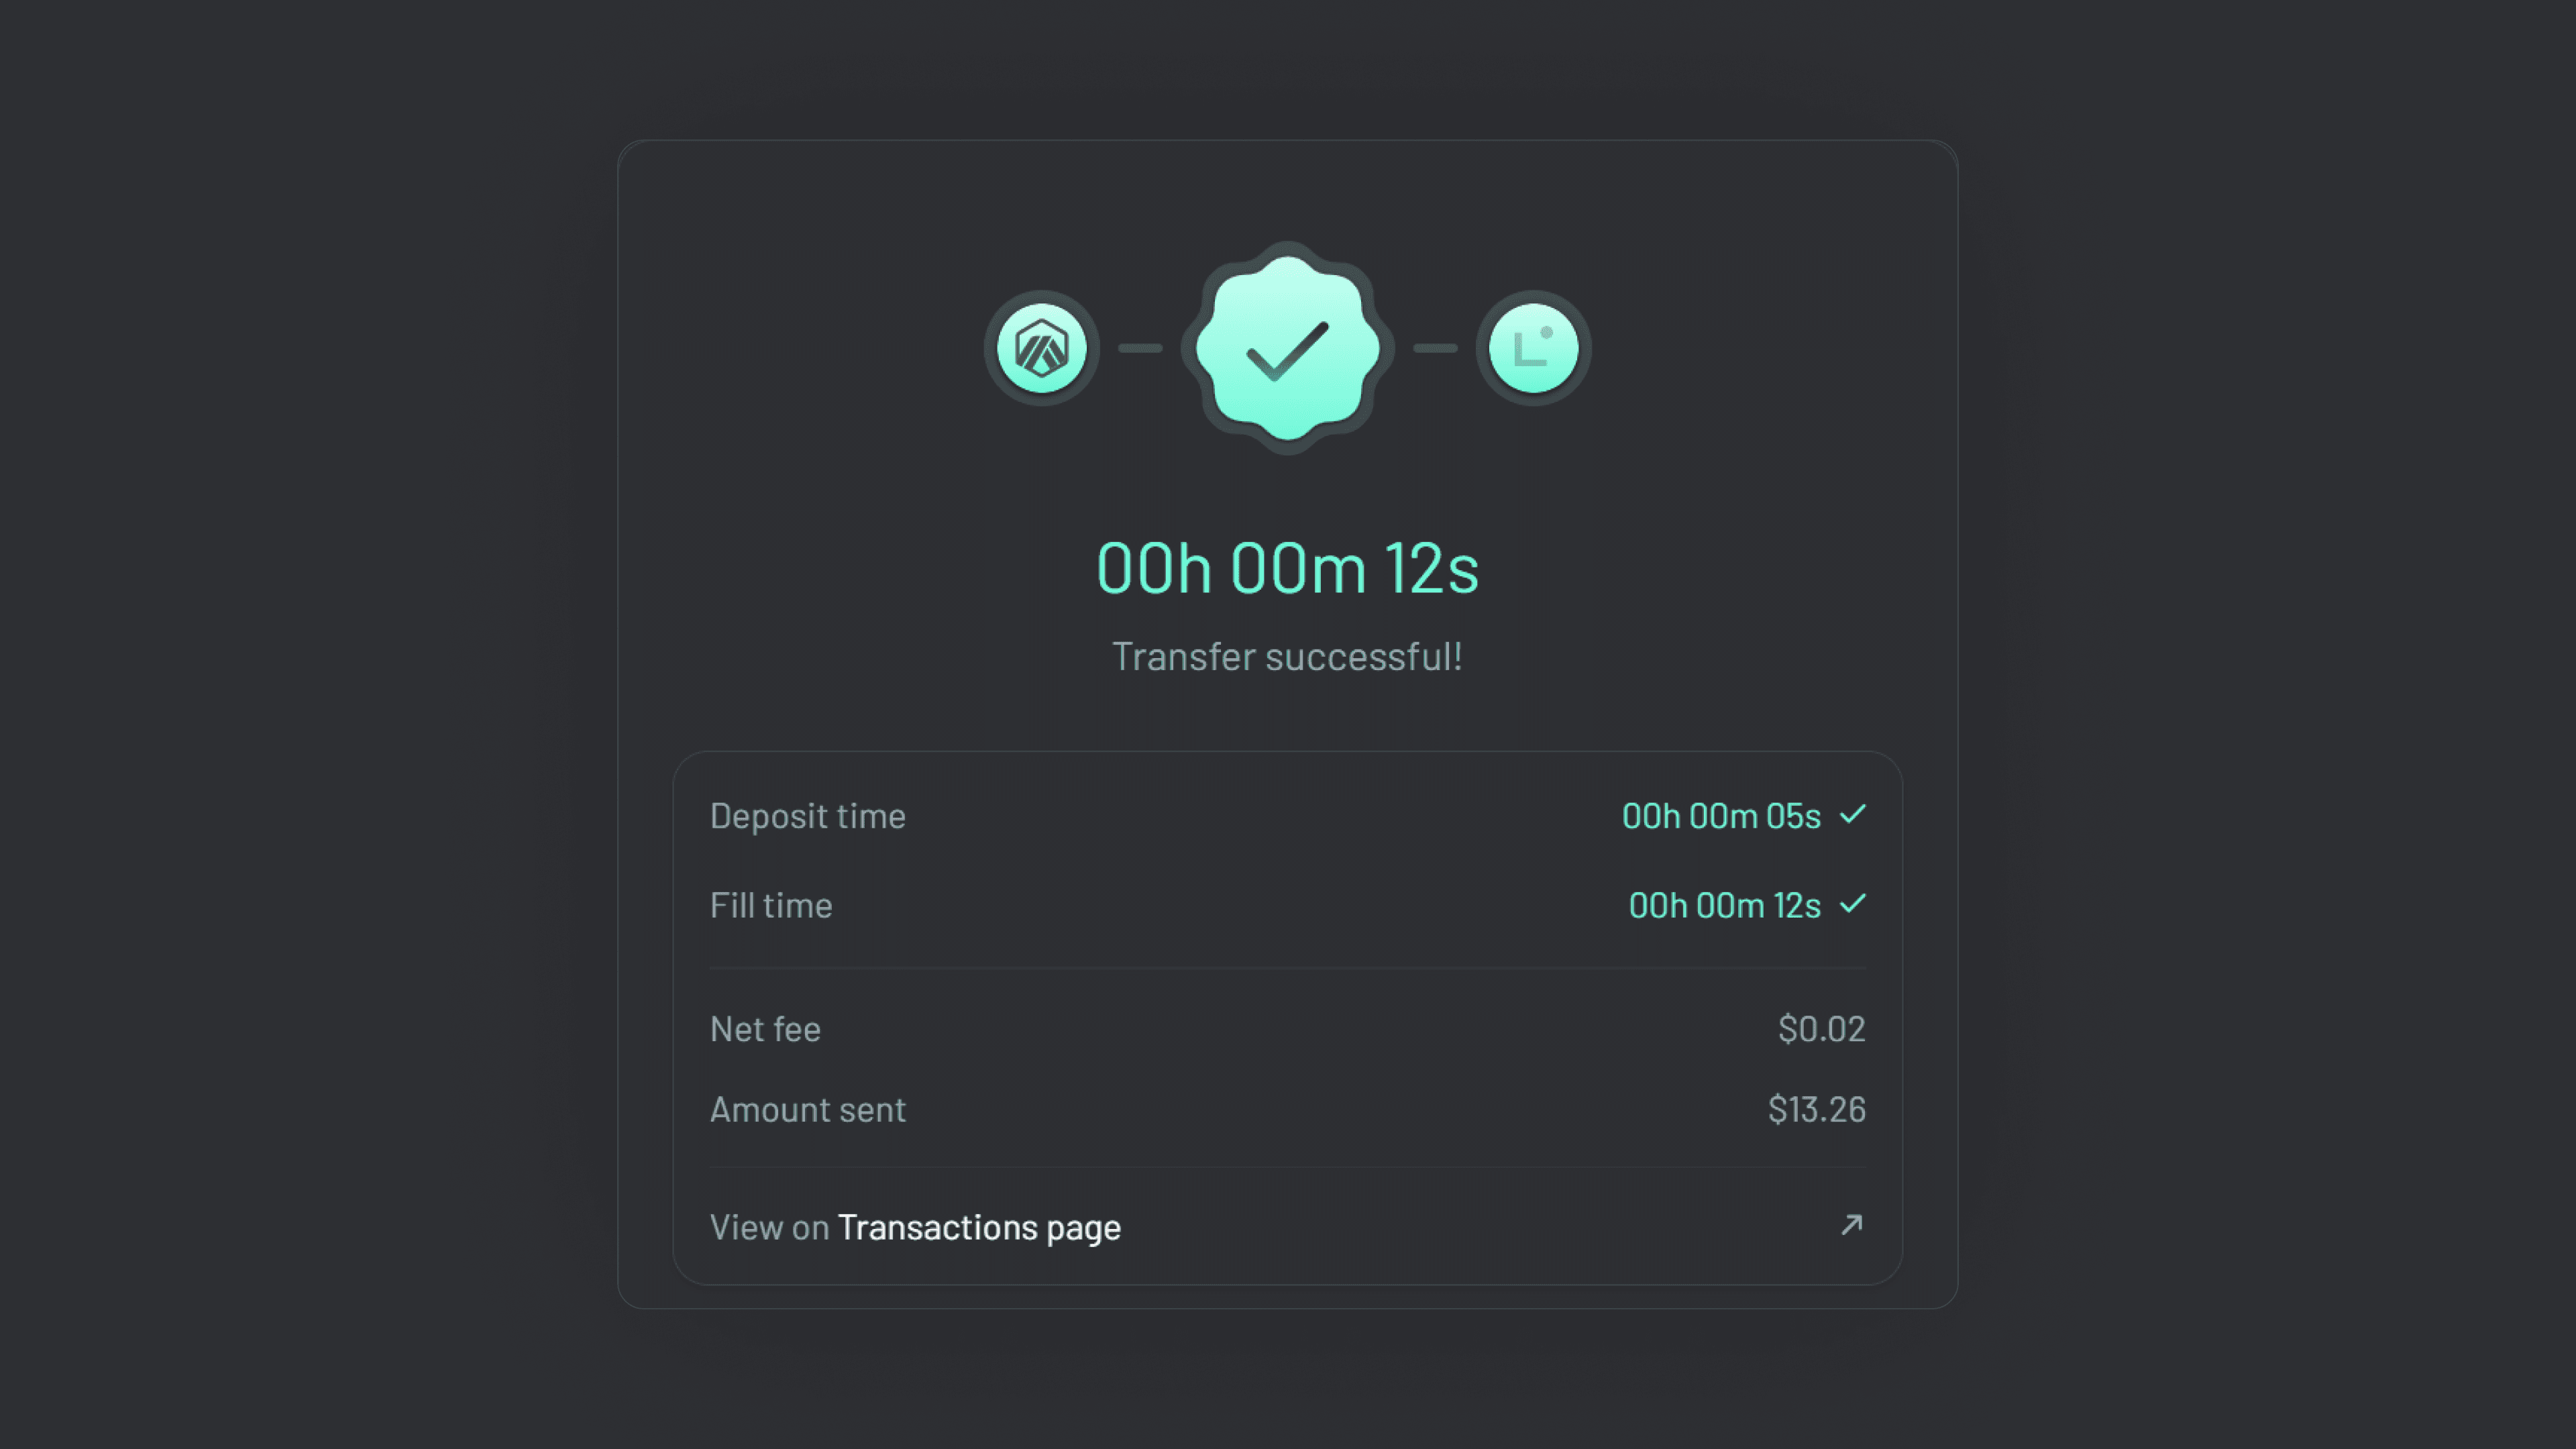Viewport: 2576px width, 1449px height.
Task: Open the Transactions page link
Action: coord(979,1227)
